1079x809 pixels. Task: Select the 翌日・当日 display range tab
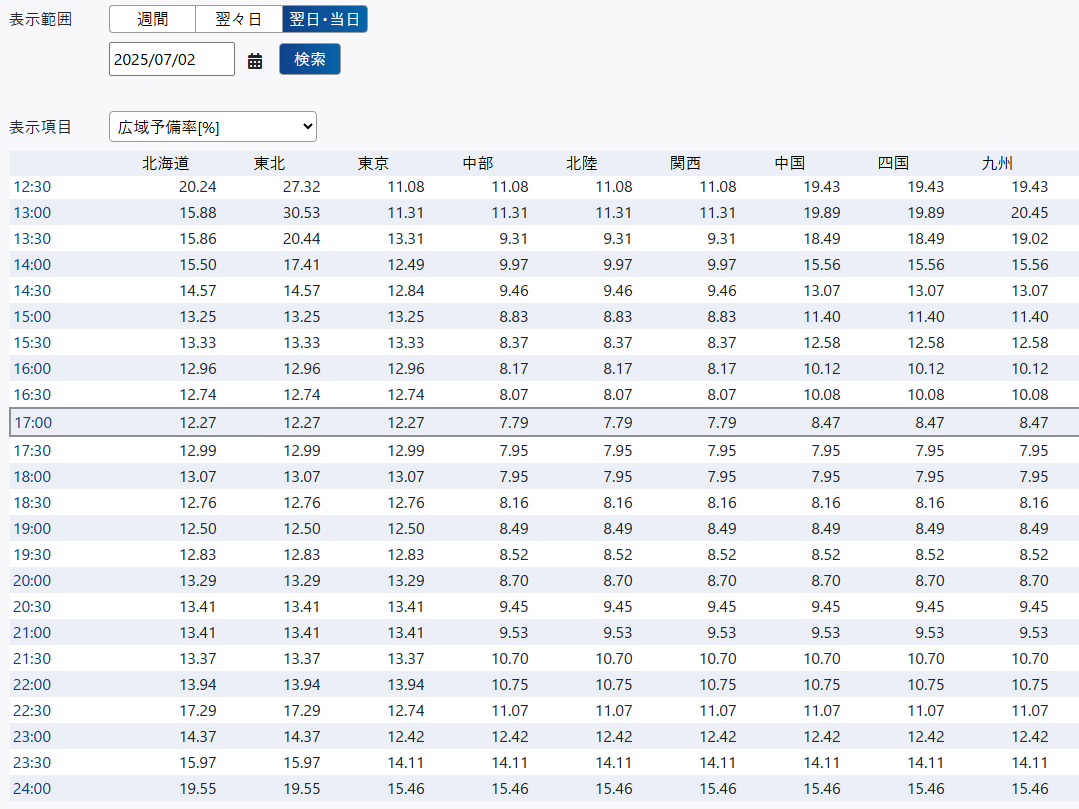325,19
